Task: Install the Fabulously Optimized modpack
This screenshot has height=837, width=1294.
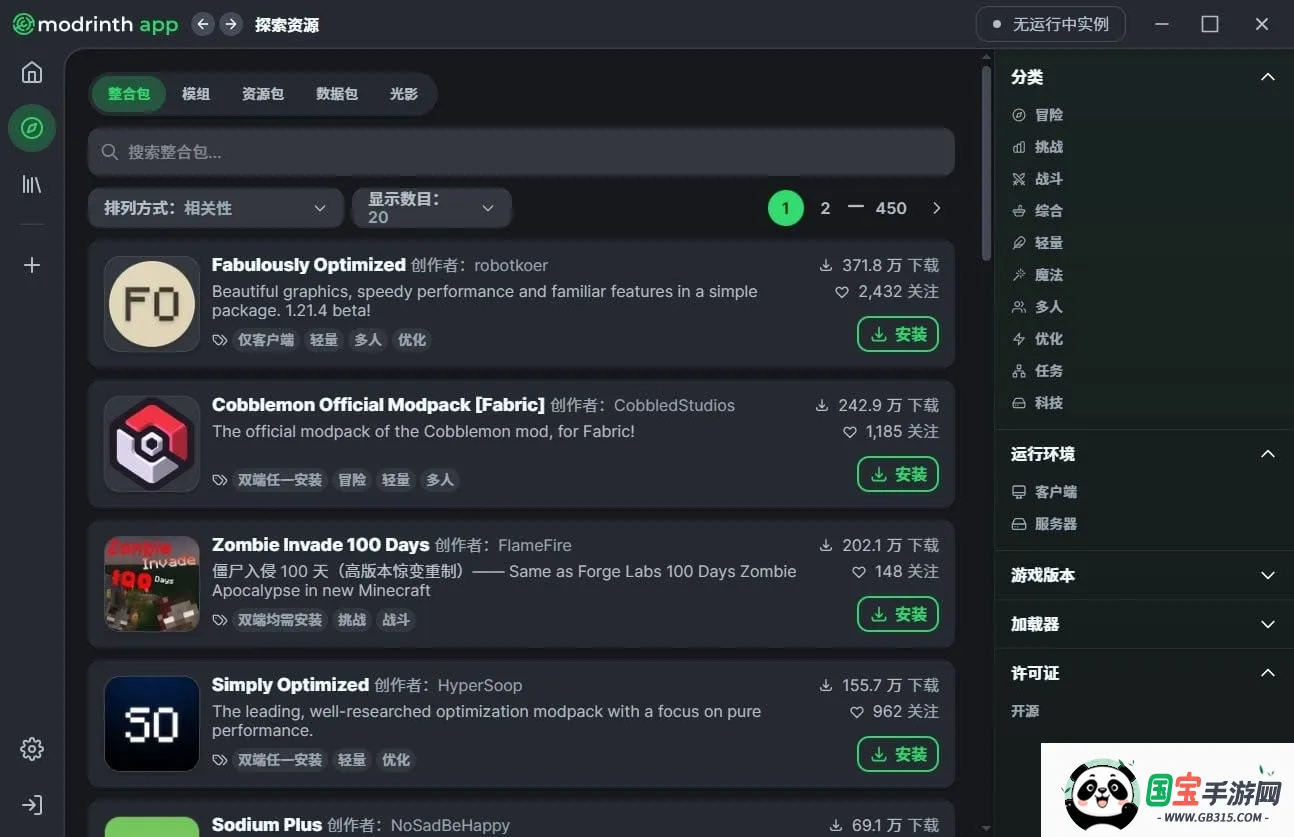Action: pyautogui.click(x=898, y=334)
